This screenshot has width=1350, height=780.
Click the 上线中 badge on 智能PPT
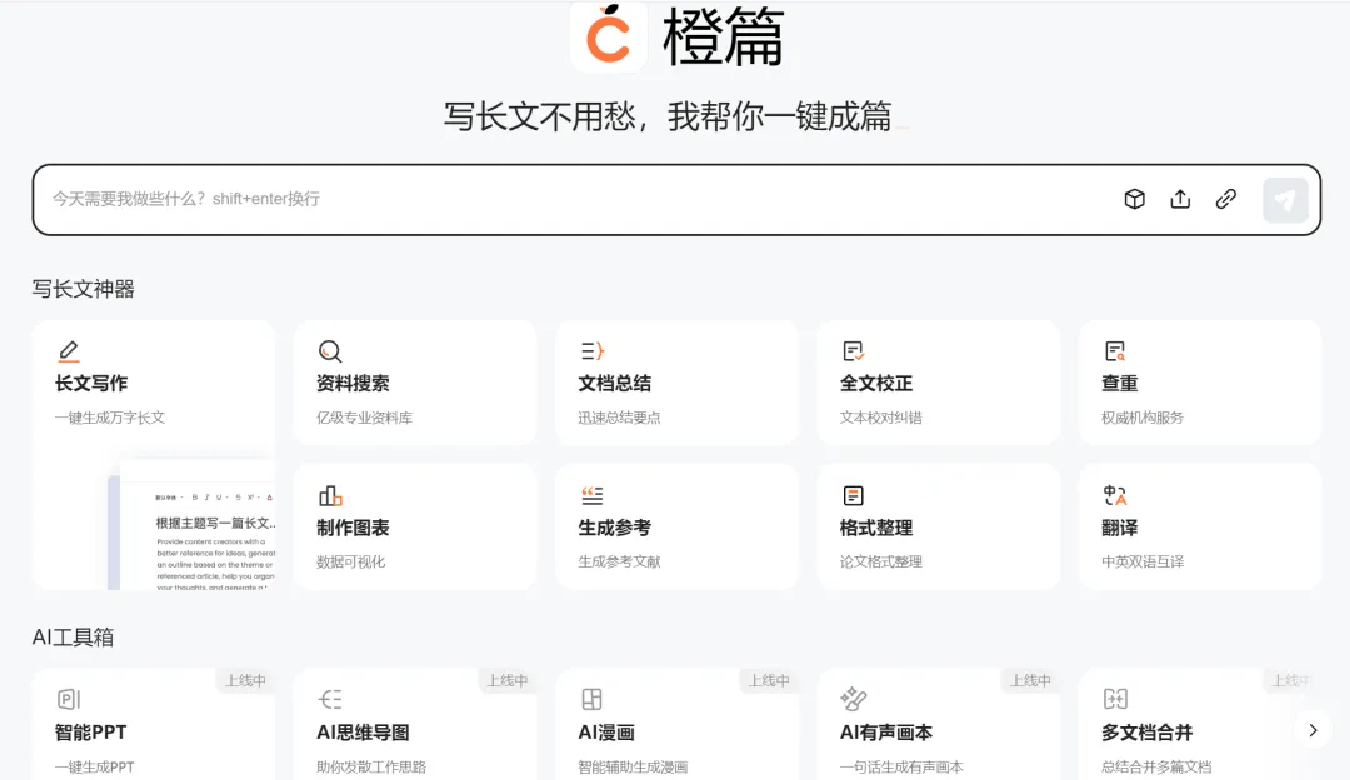(x=245, y=680)
